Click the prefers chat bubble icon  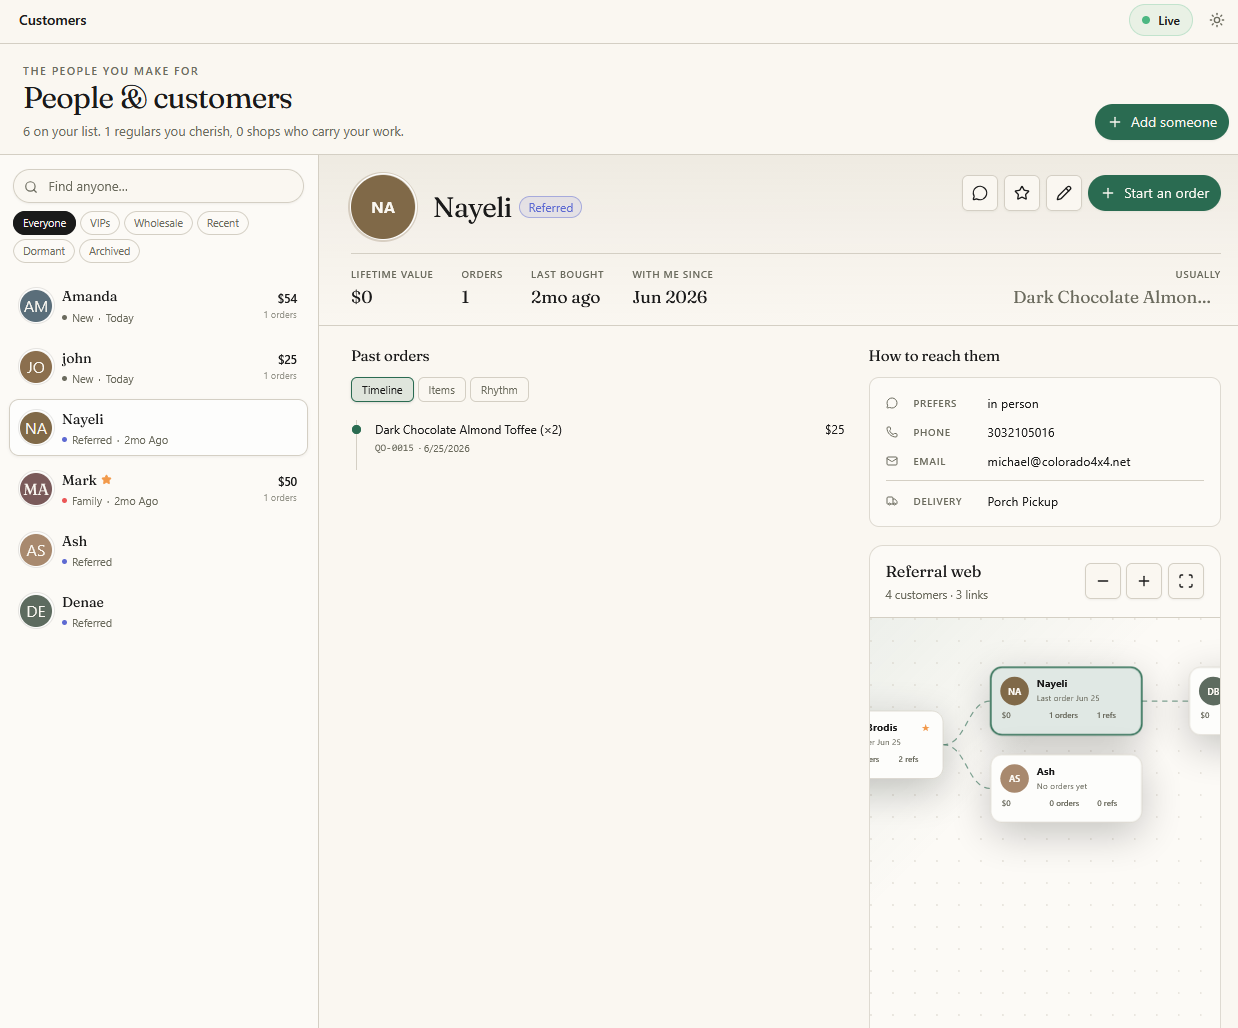892,403
